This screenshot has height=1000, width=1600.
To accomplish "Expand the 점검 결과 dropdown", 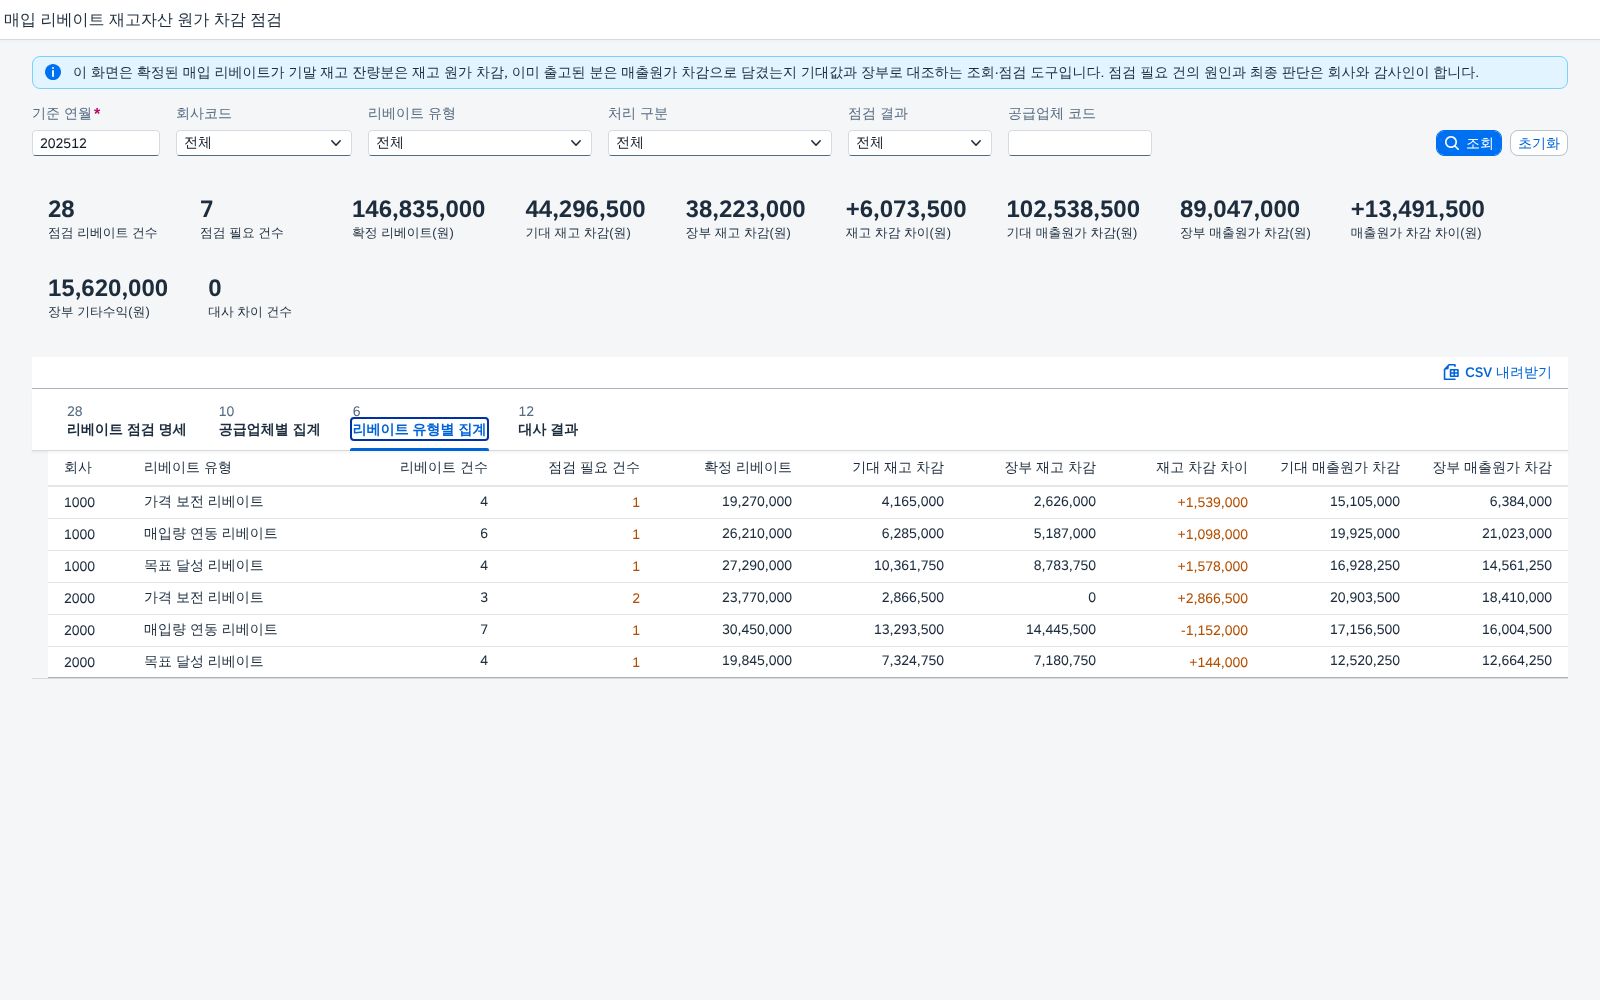I will (920, 143).
